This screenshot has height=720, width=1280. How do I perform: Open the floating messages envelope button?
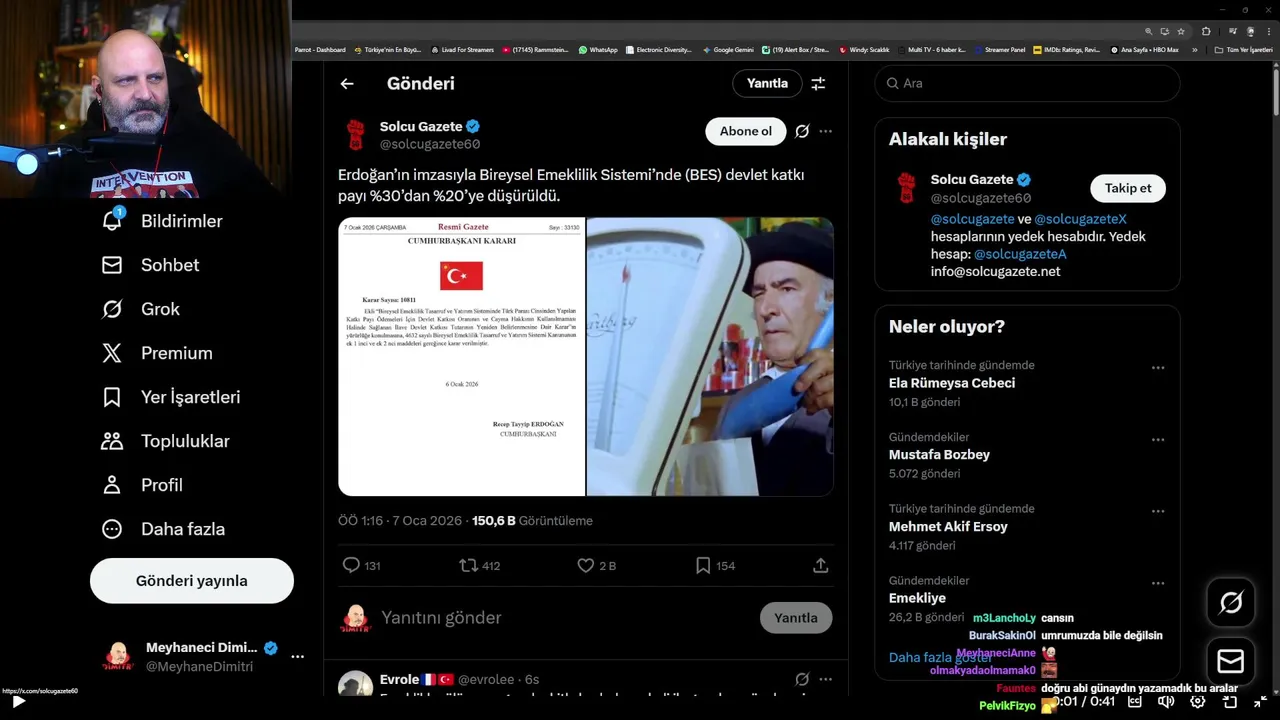click(1231, 662)
